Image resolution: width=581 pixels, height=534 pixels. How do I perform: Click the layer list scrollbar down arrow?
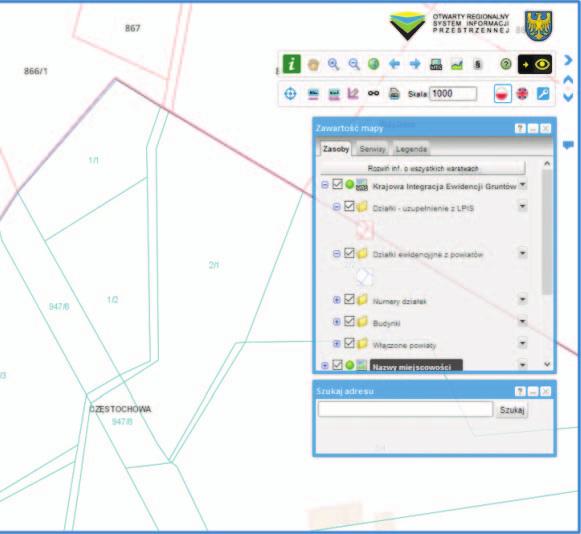pos(547,364)
